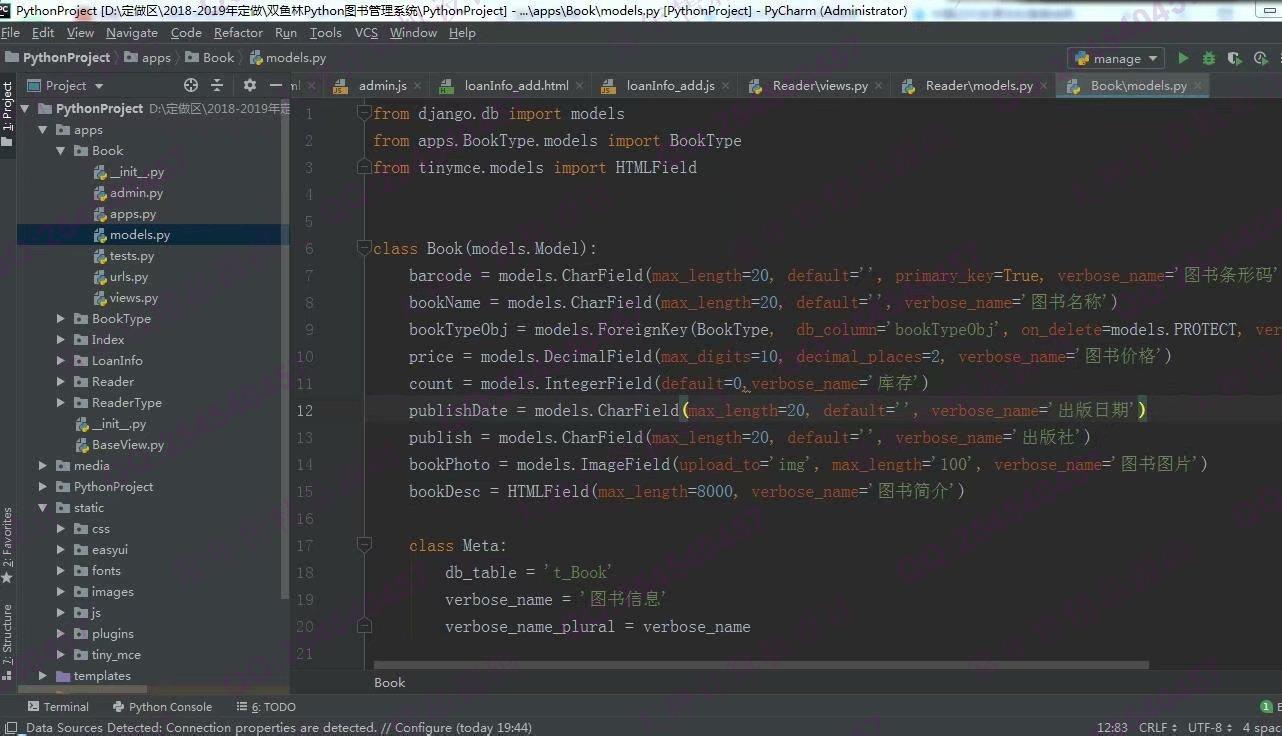
Task: Collapse the apps folder
Action: click(x=43, y=130)
